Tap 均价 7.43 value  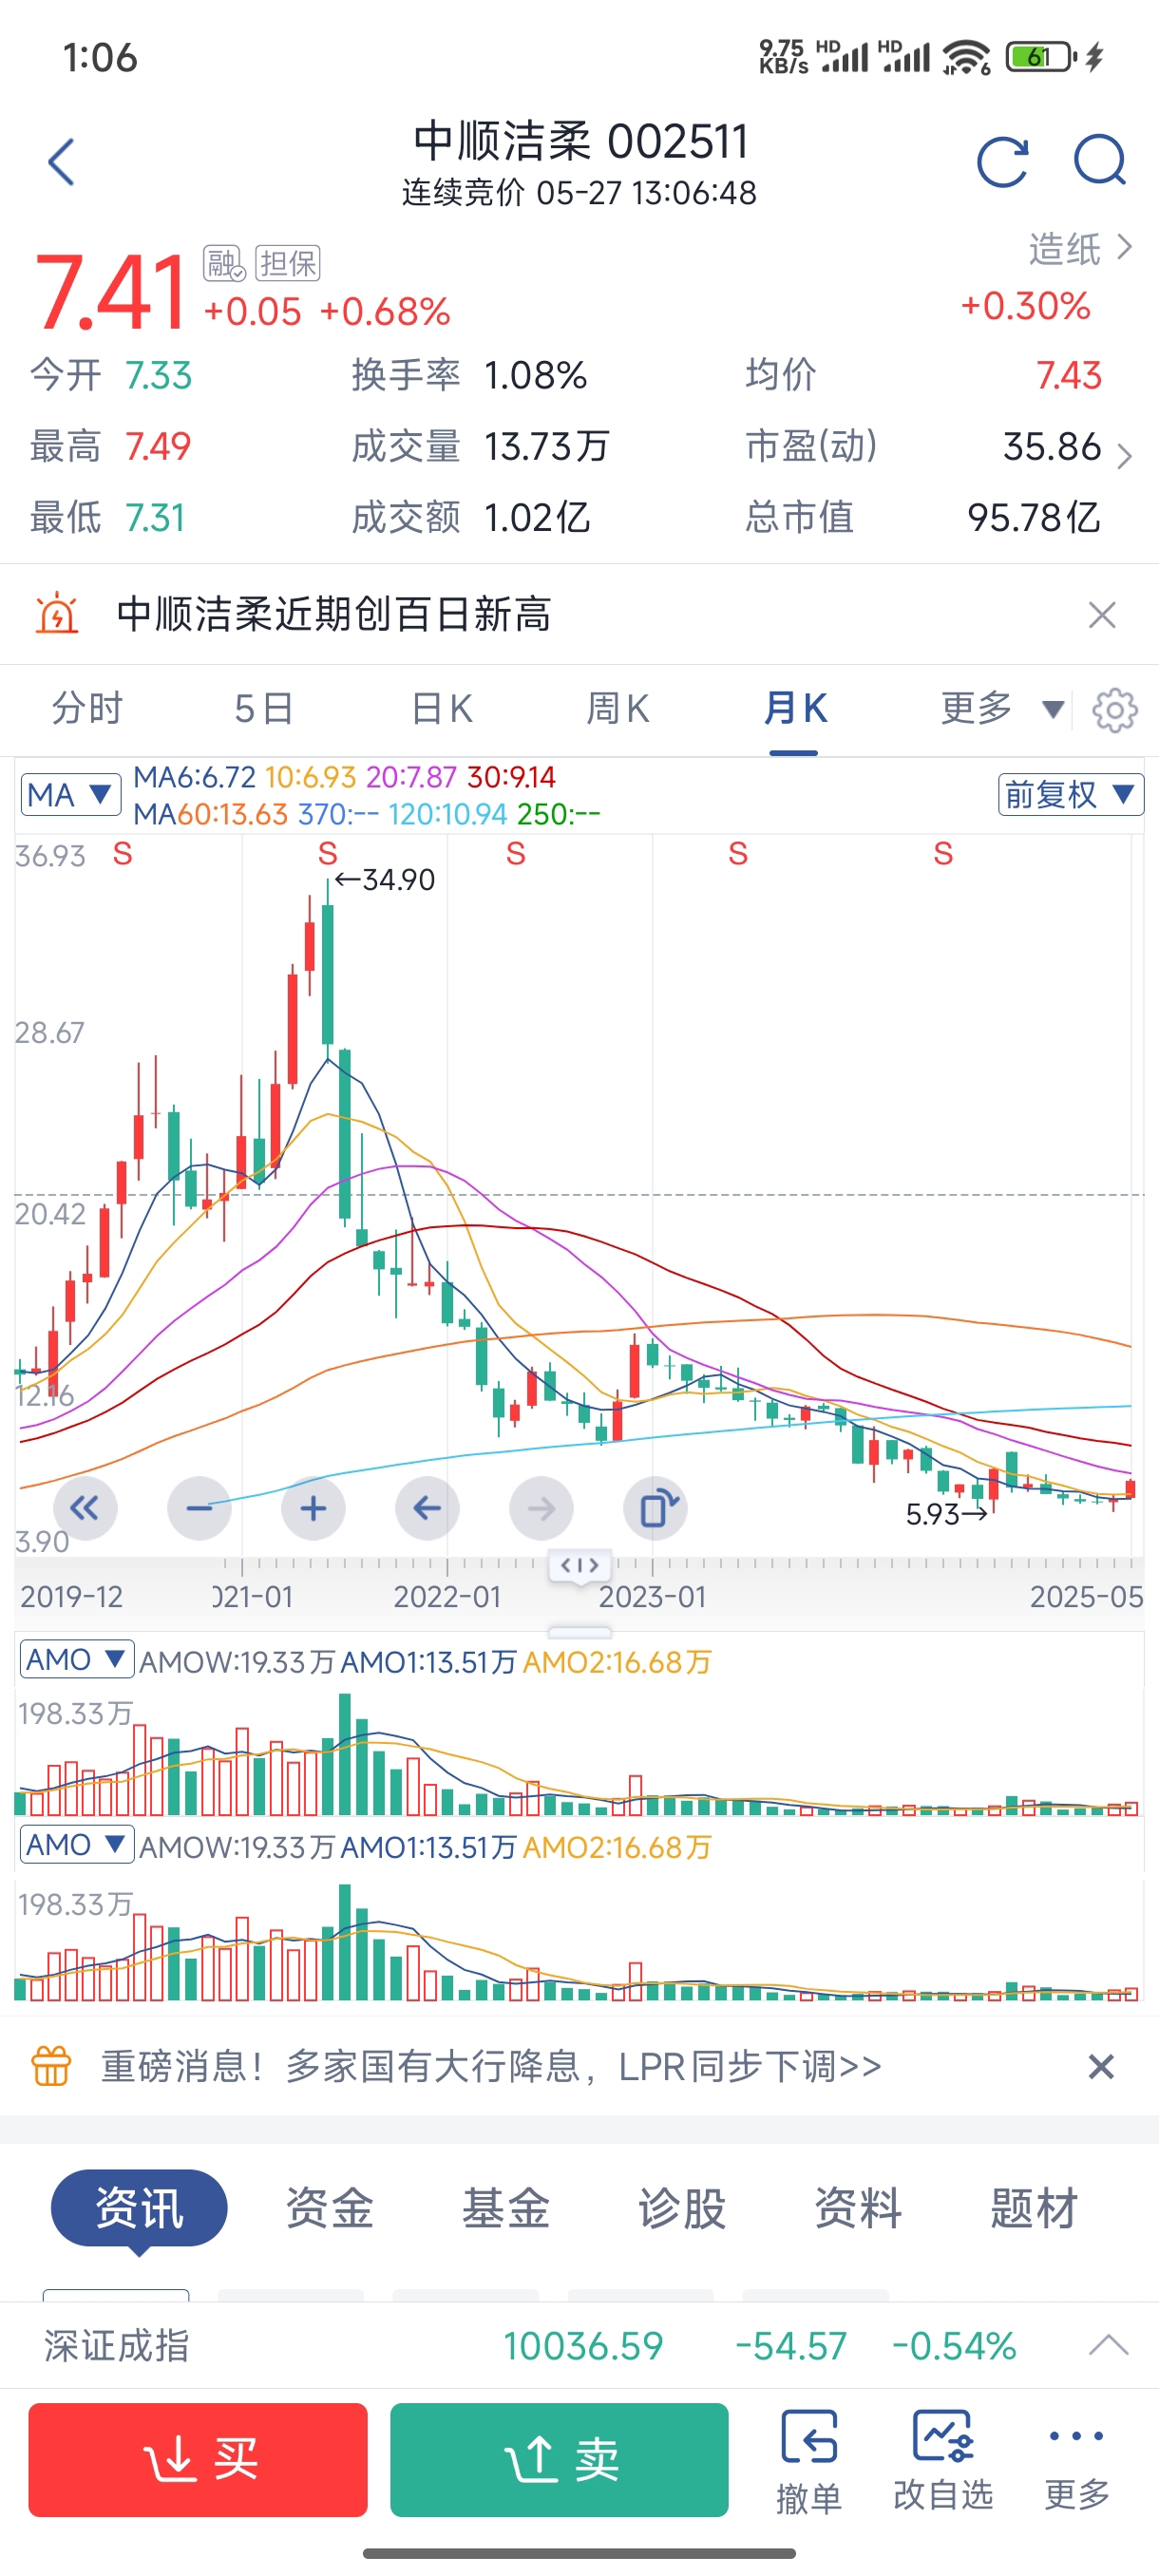pyautogui.click(x=1069, y=376)
